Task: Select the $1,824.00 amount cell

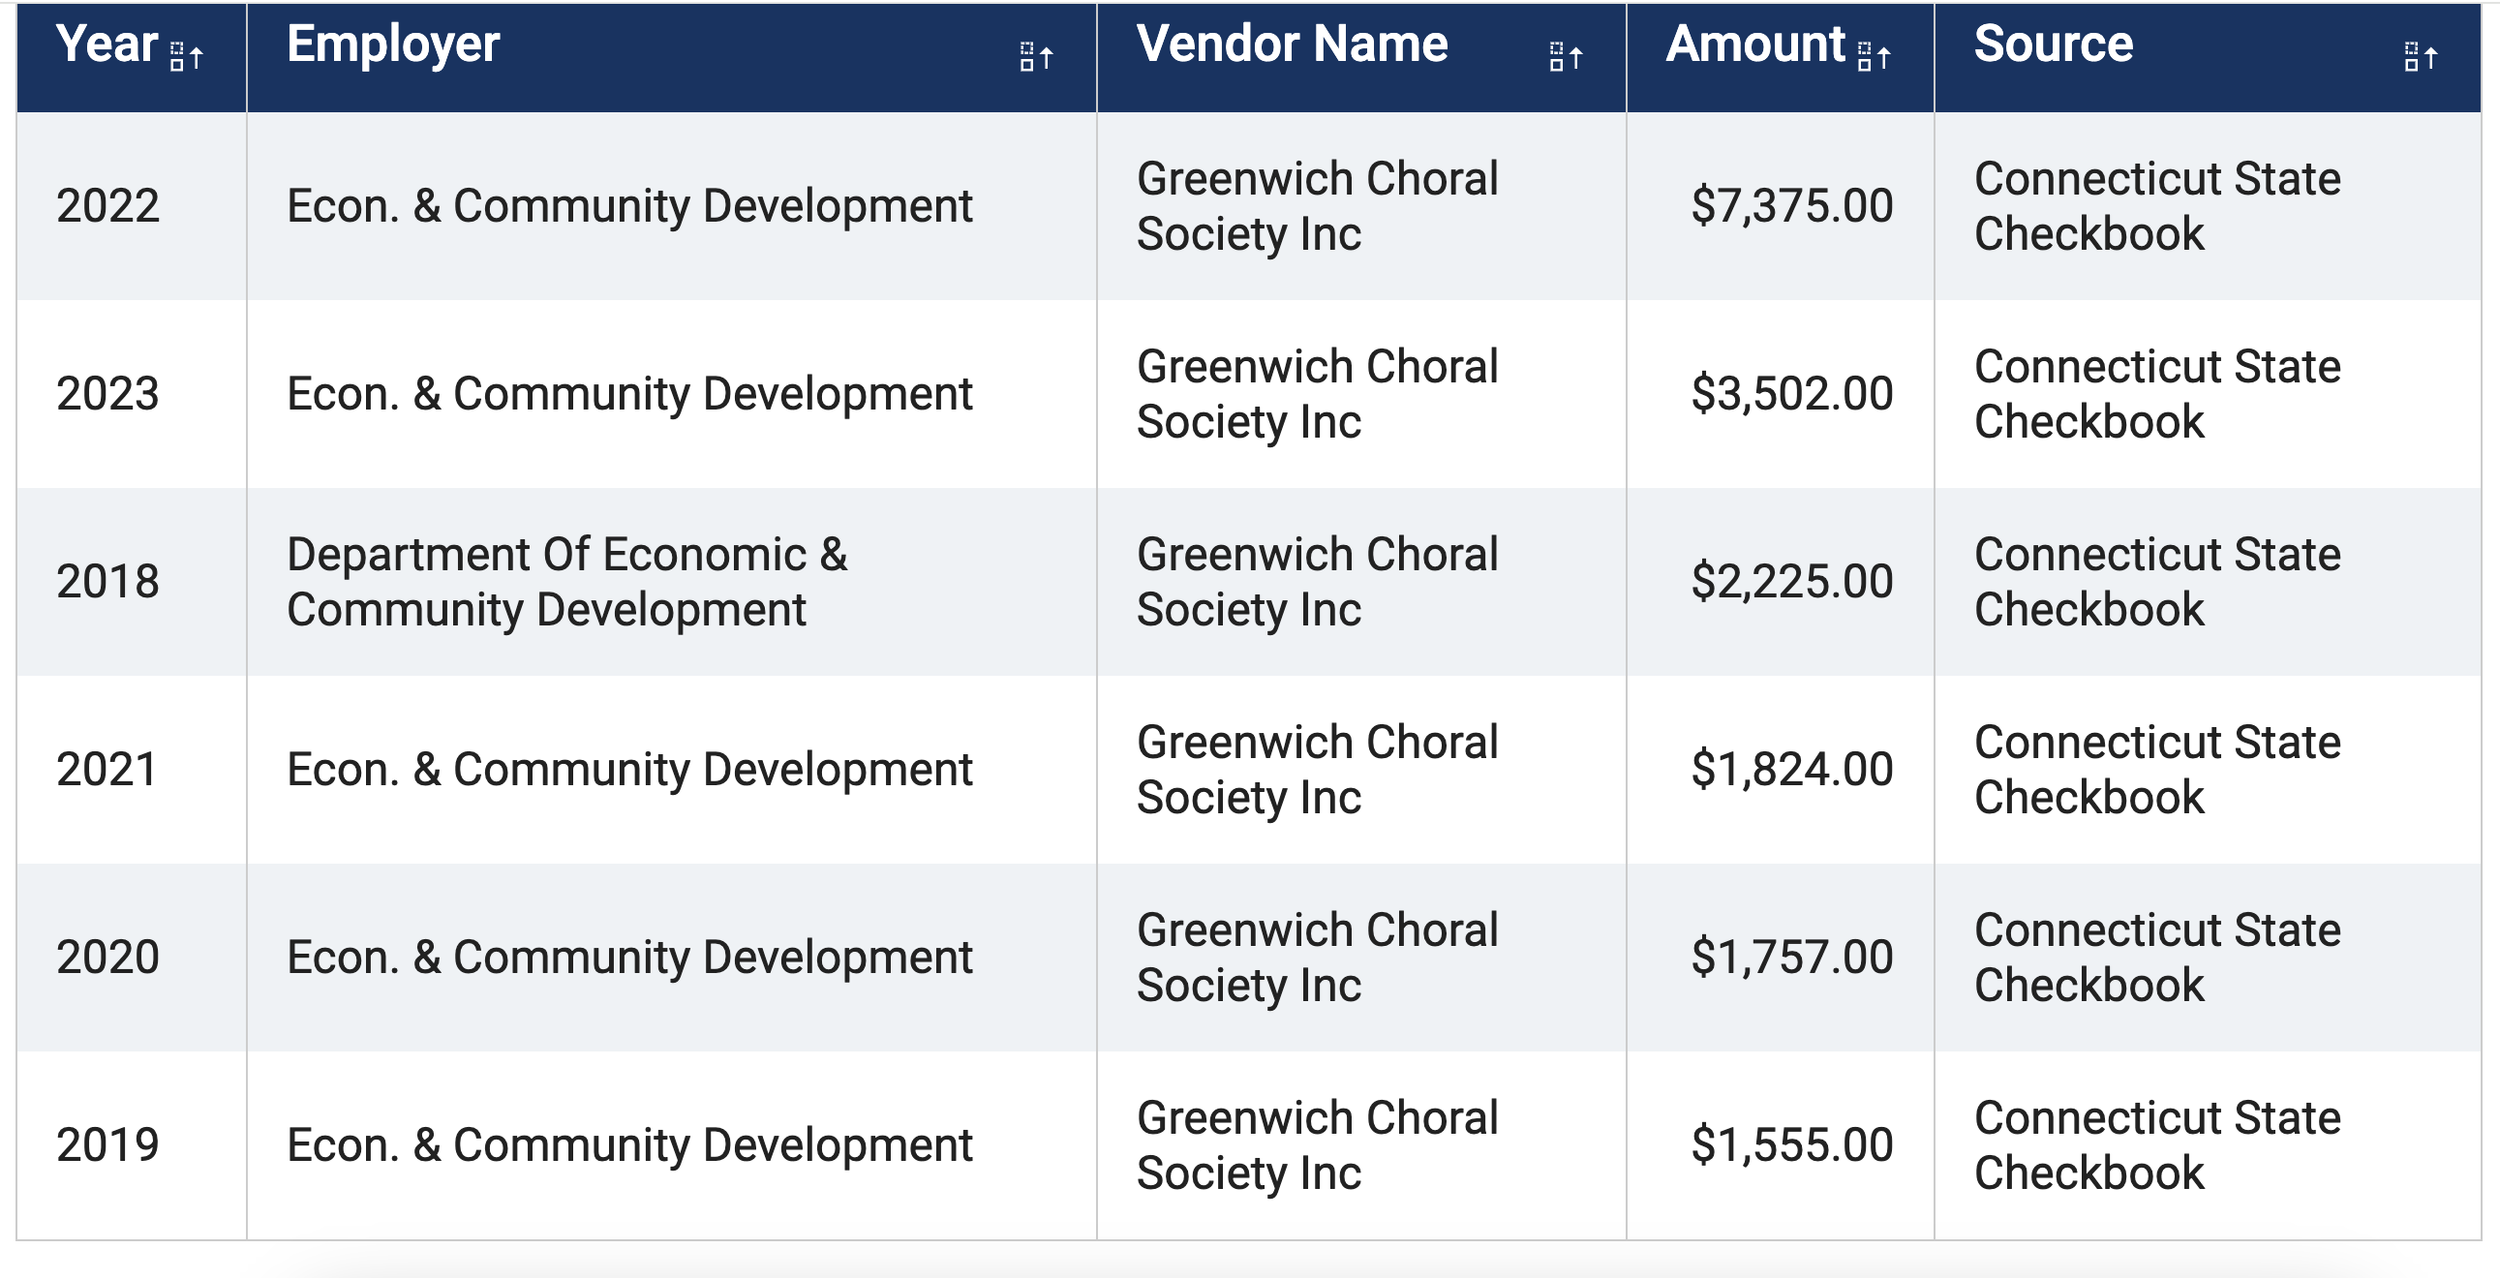Action: coord(1792,770)
